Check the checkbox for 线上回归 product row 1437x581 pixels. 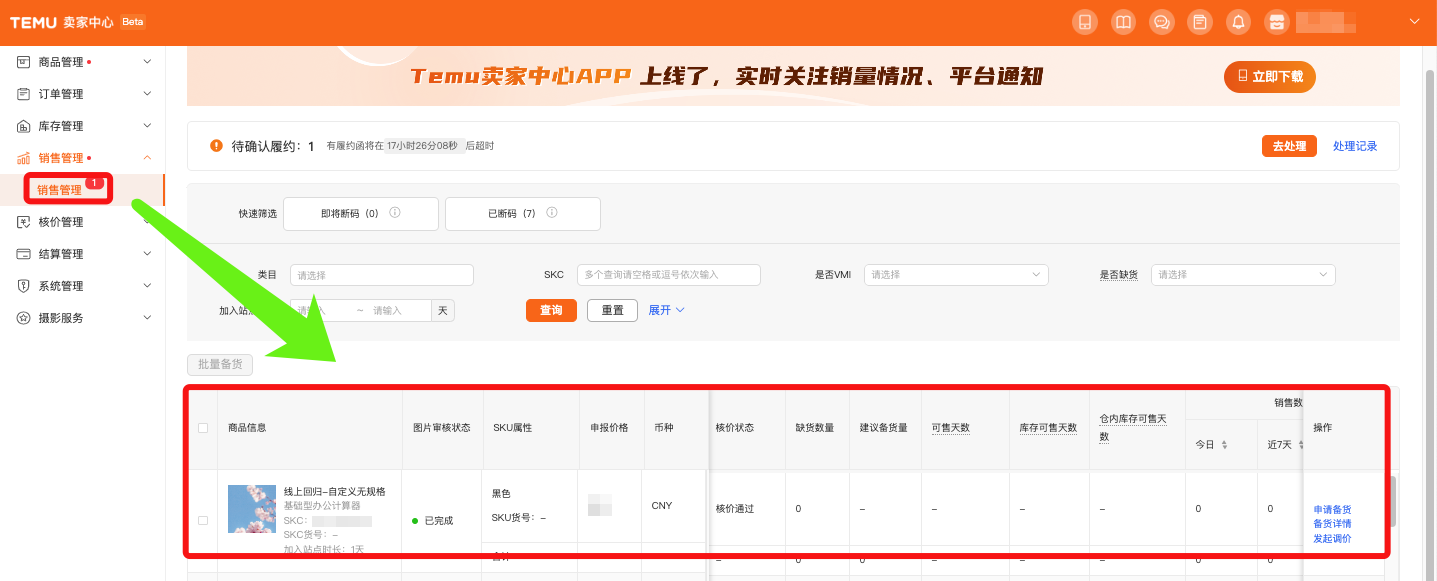(203, 520)
